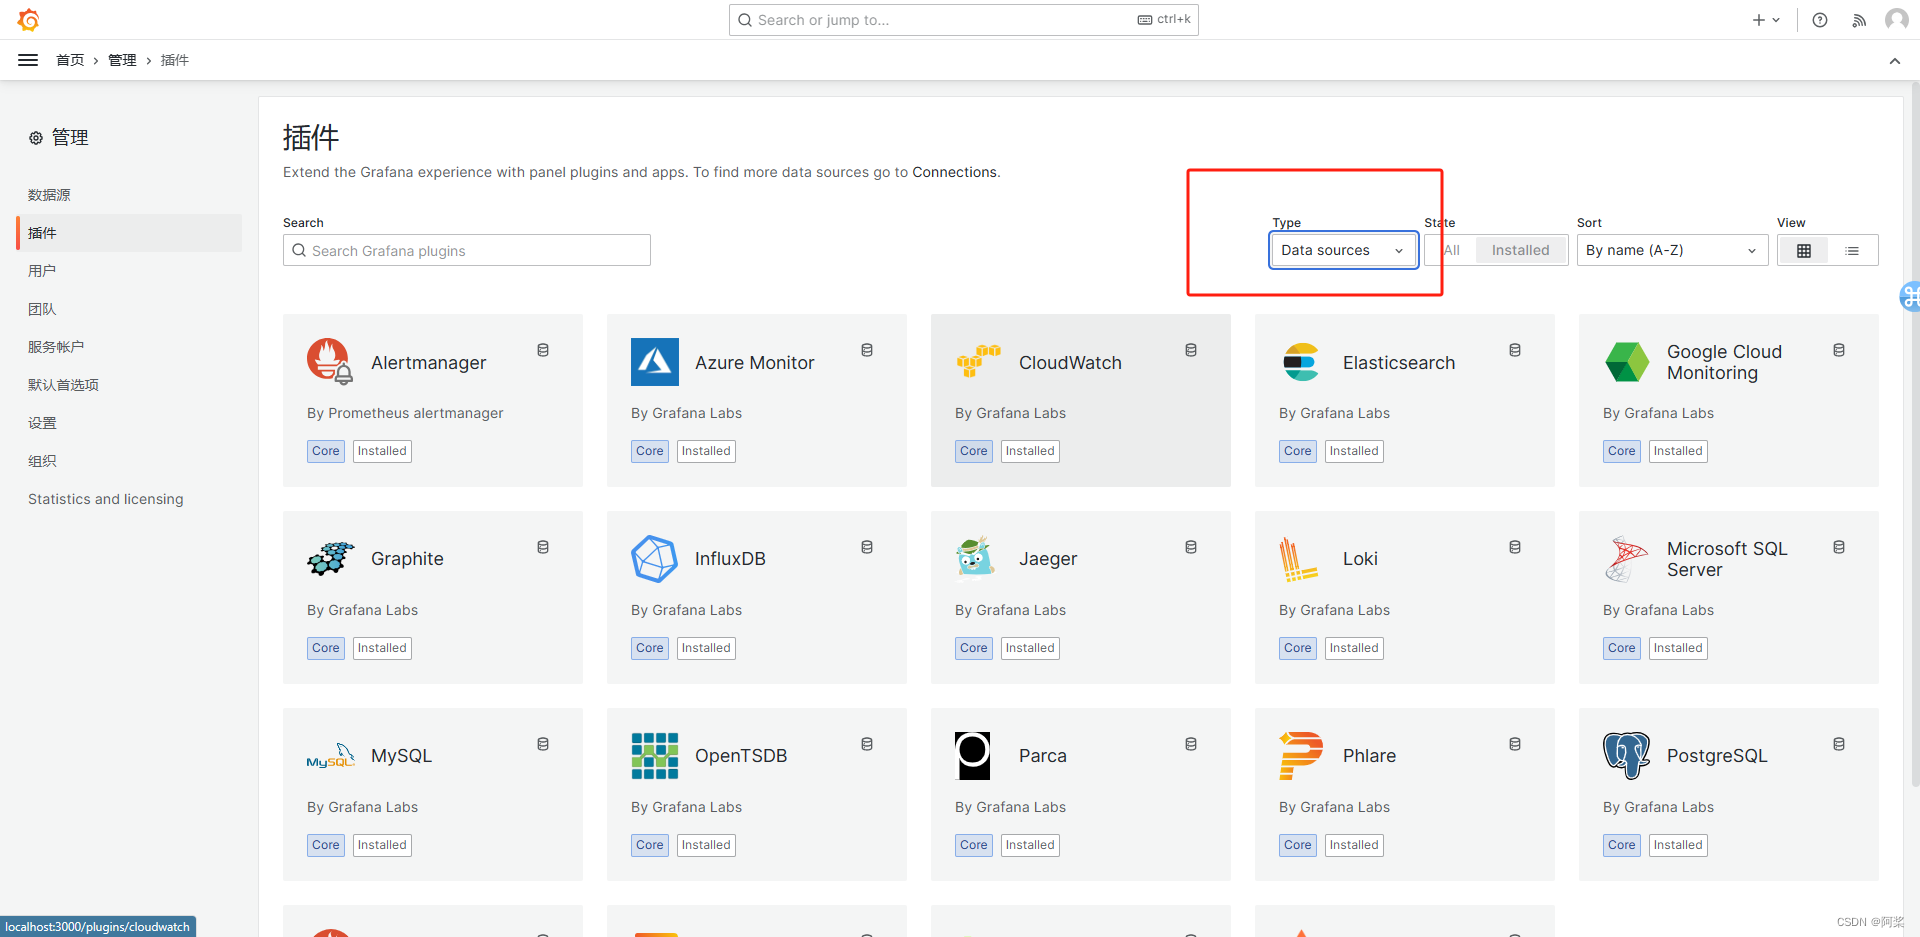
Task: Go to 首页 breadcrumb
Action: point(70,60)
